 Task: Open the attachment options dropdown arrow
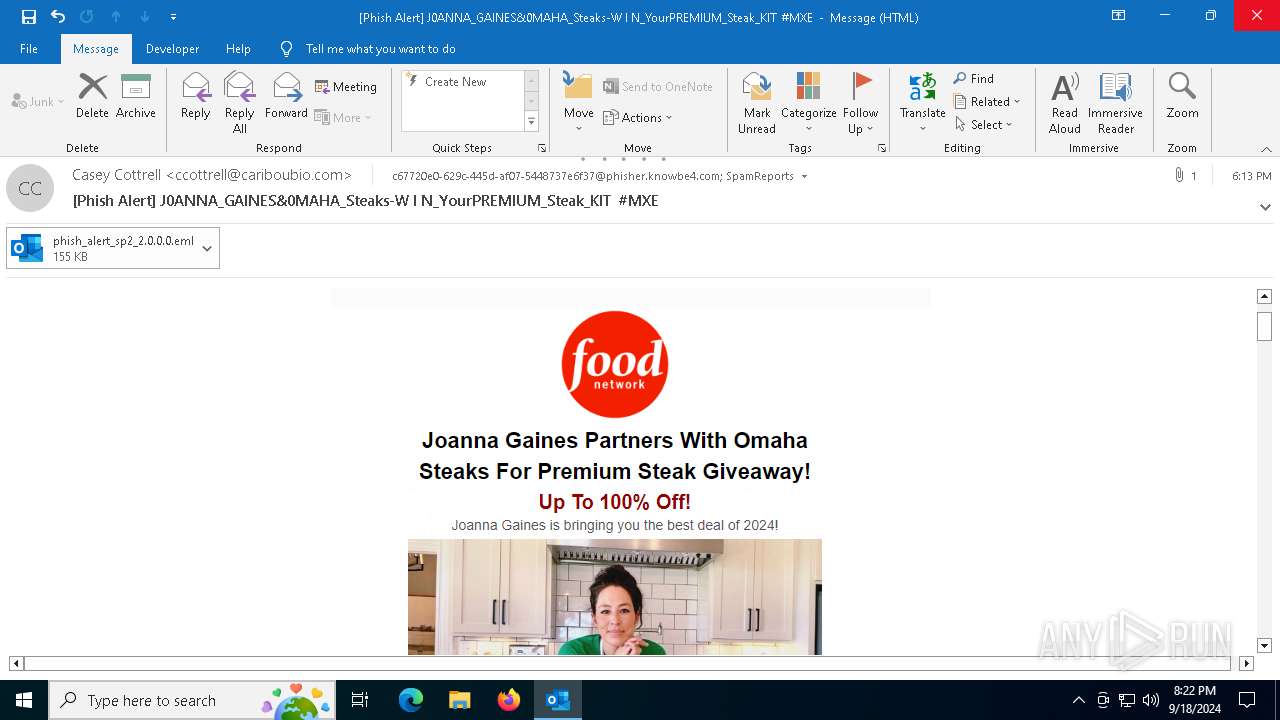[x=208, y=248]
